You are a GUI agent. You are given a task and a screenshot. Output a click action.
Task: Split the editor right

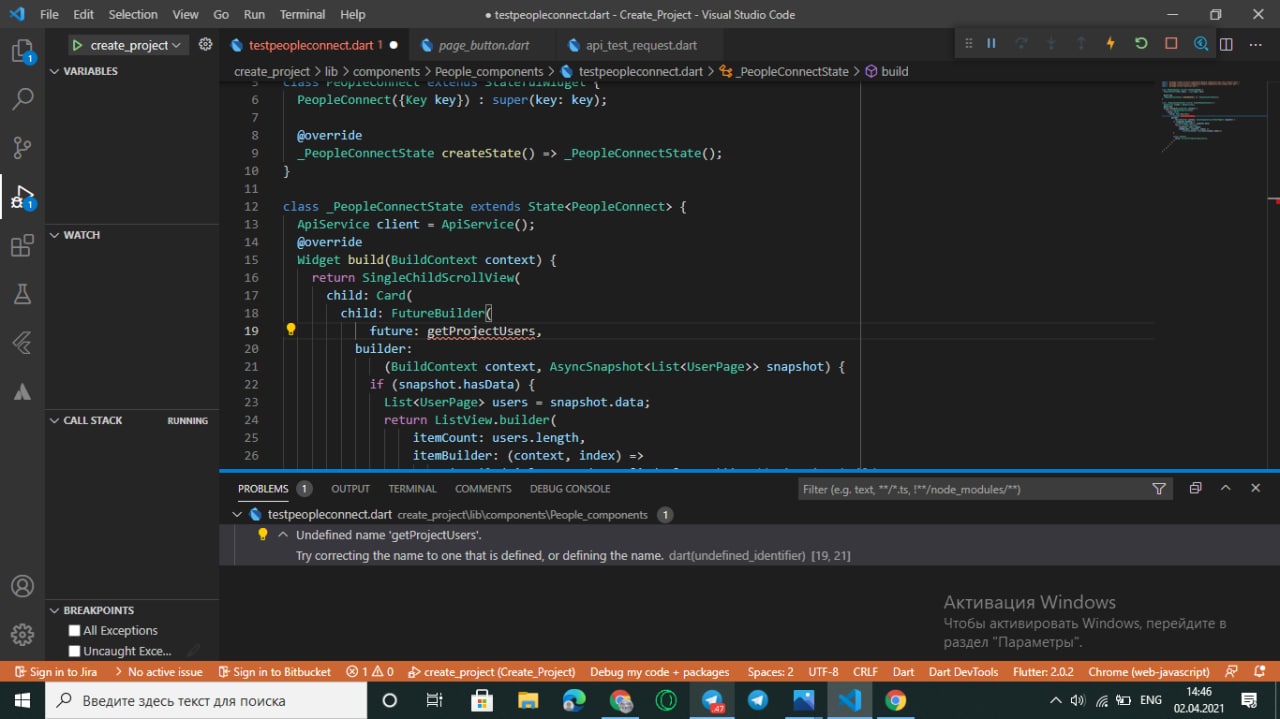pos(1227,44)
